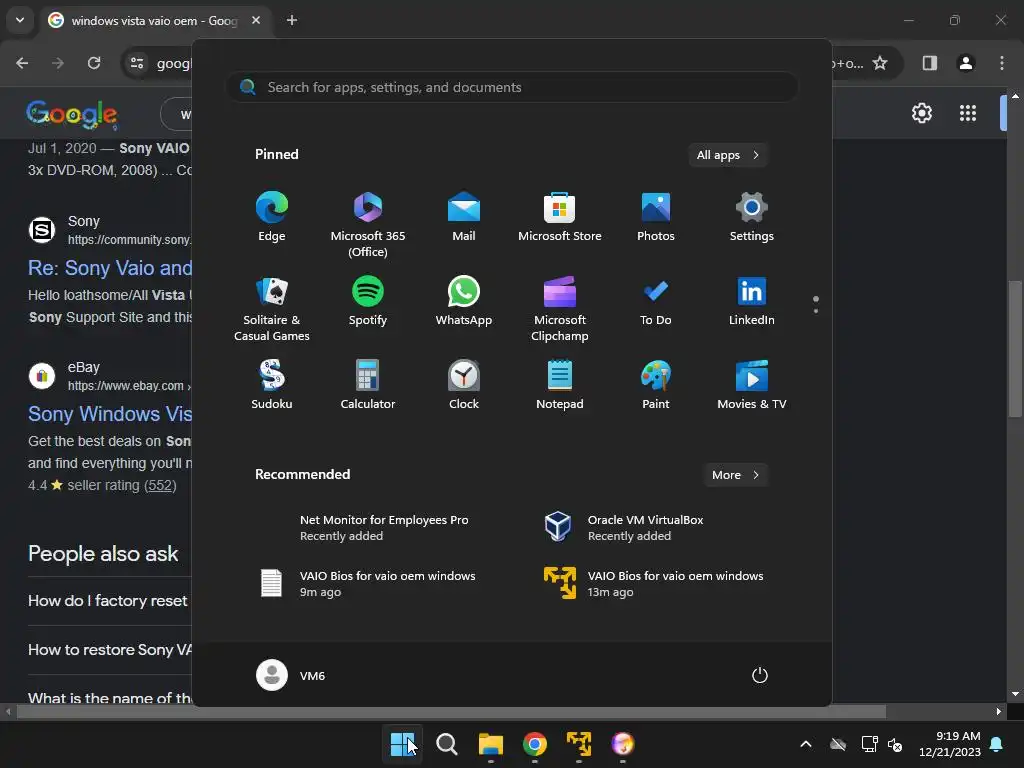Show hidden system tray icons
Viewport: 1024px width, 768px height.
point(806,744)
